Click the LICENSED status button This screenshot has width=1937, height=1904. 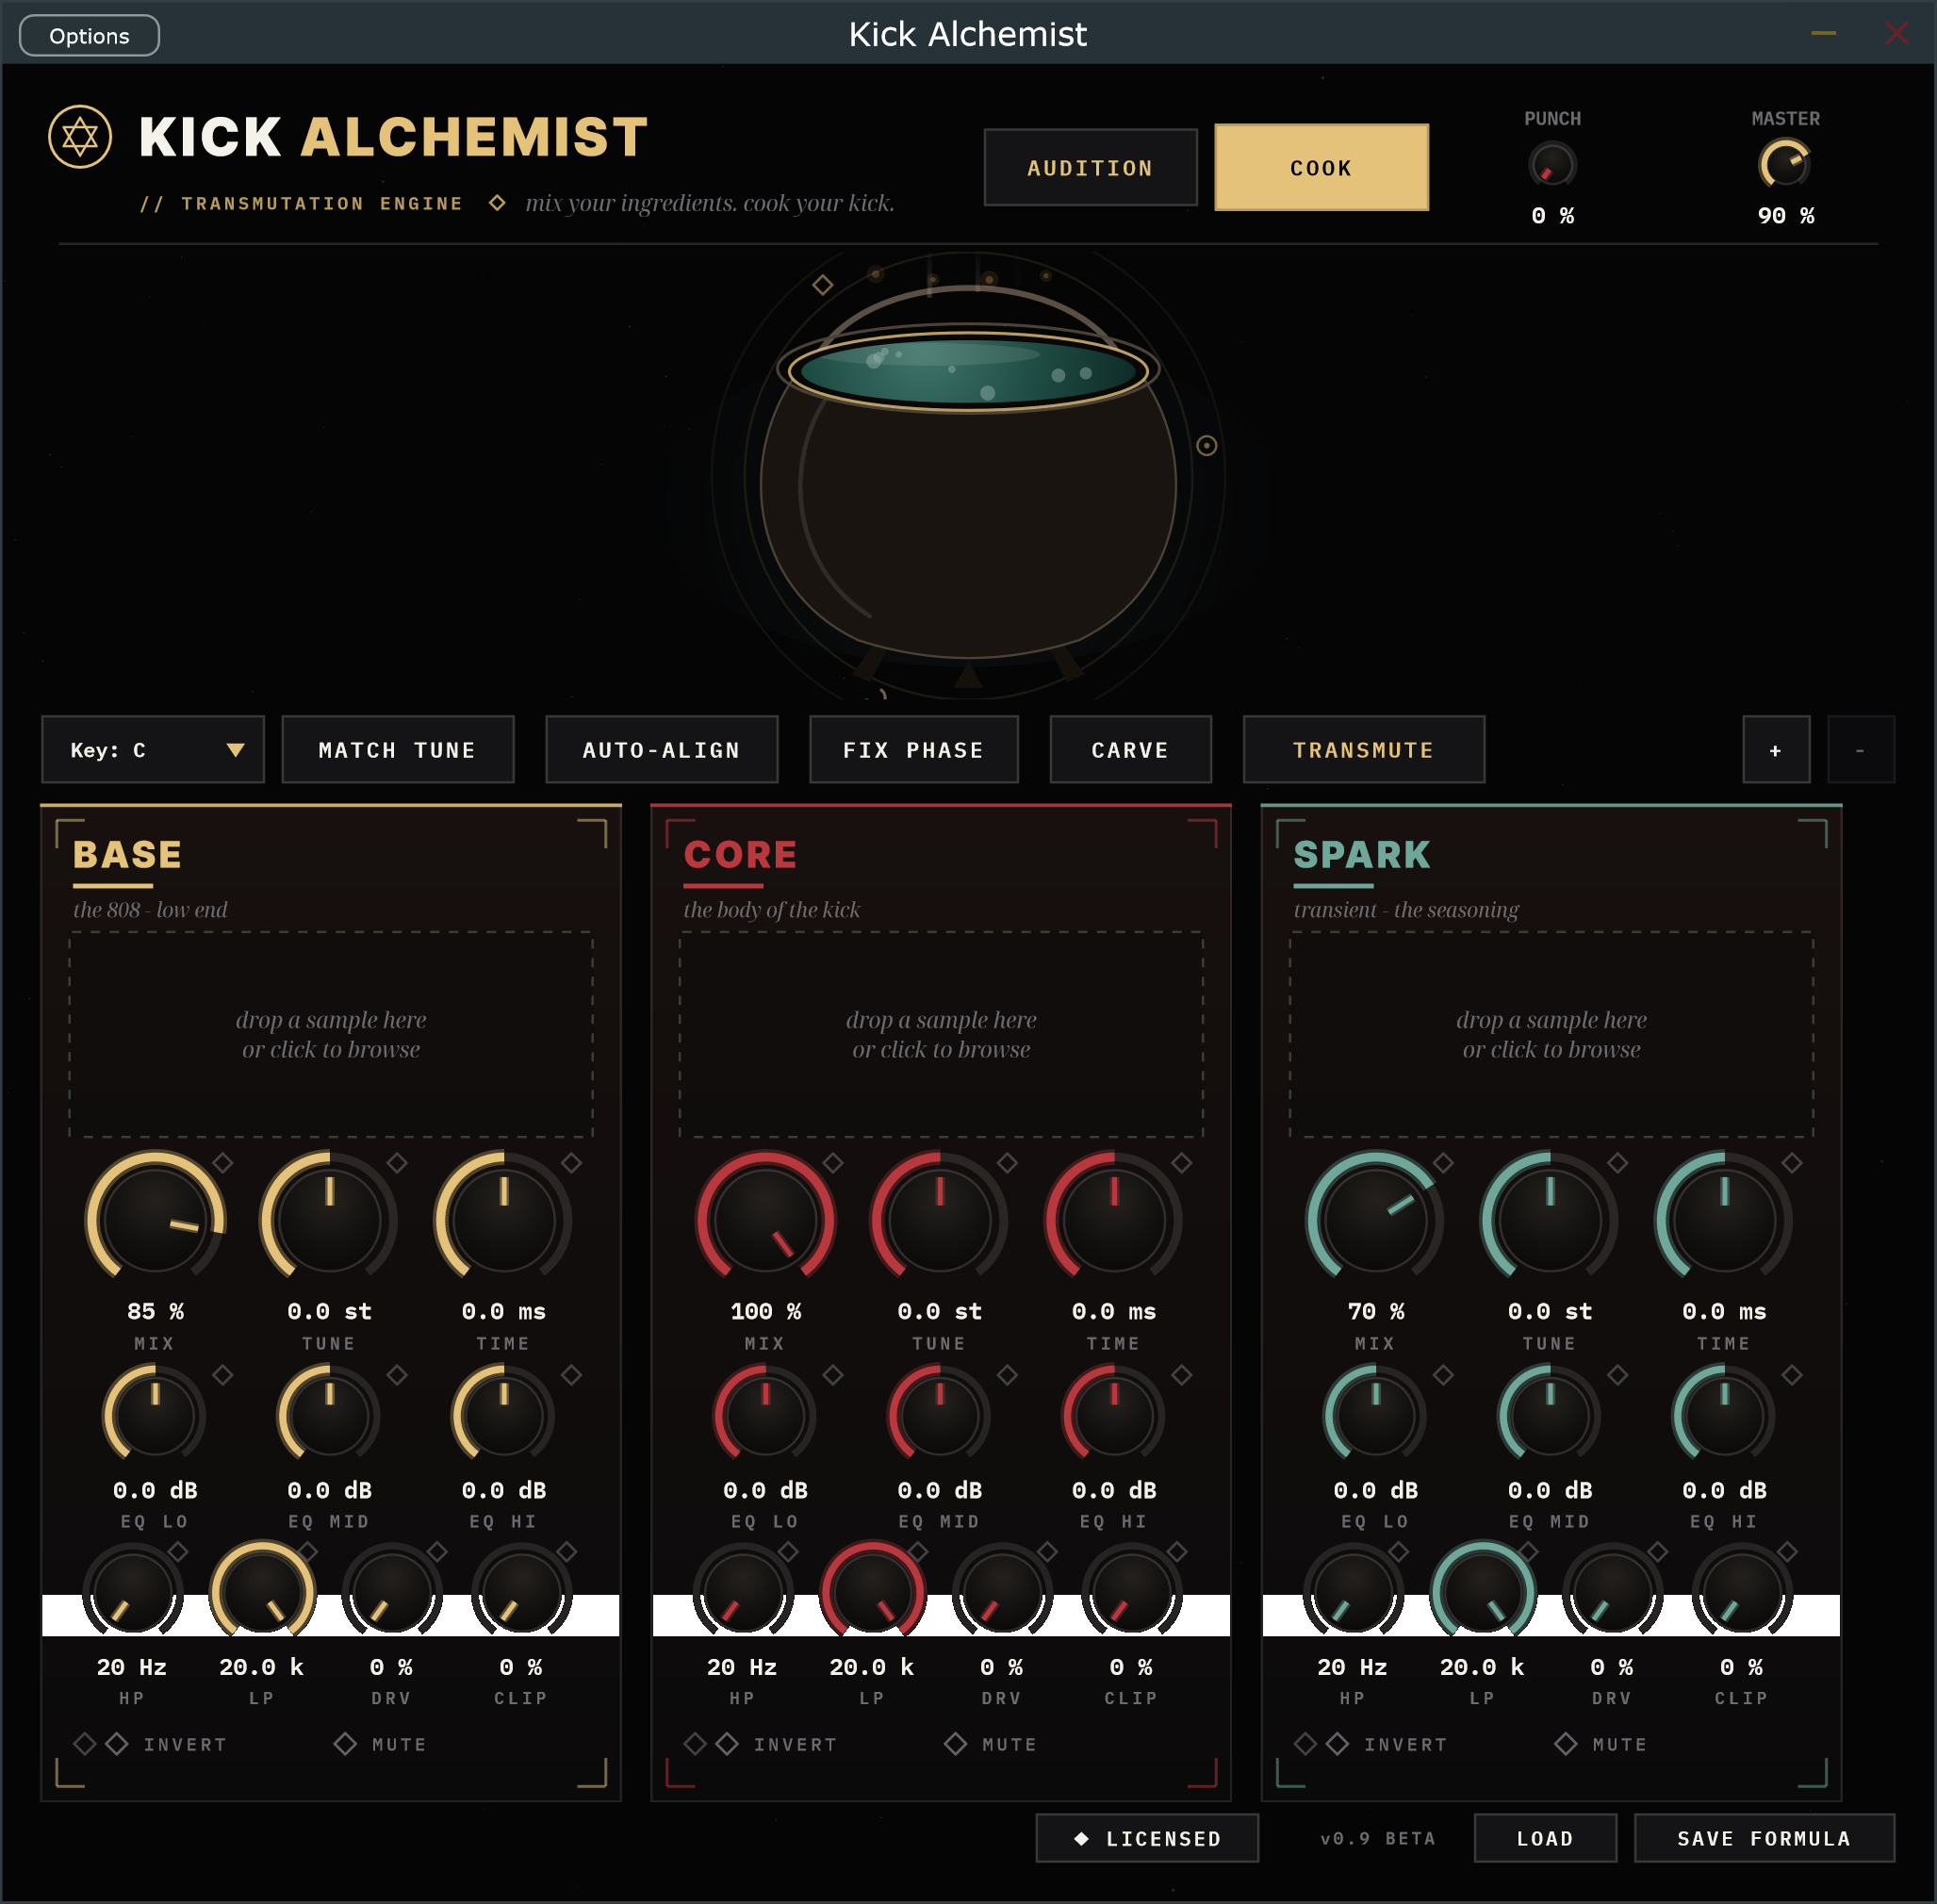(1147, 1838)
